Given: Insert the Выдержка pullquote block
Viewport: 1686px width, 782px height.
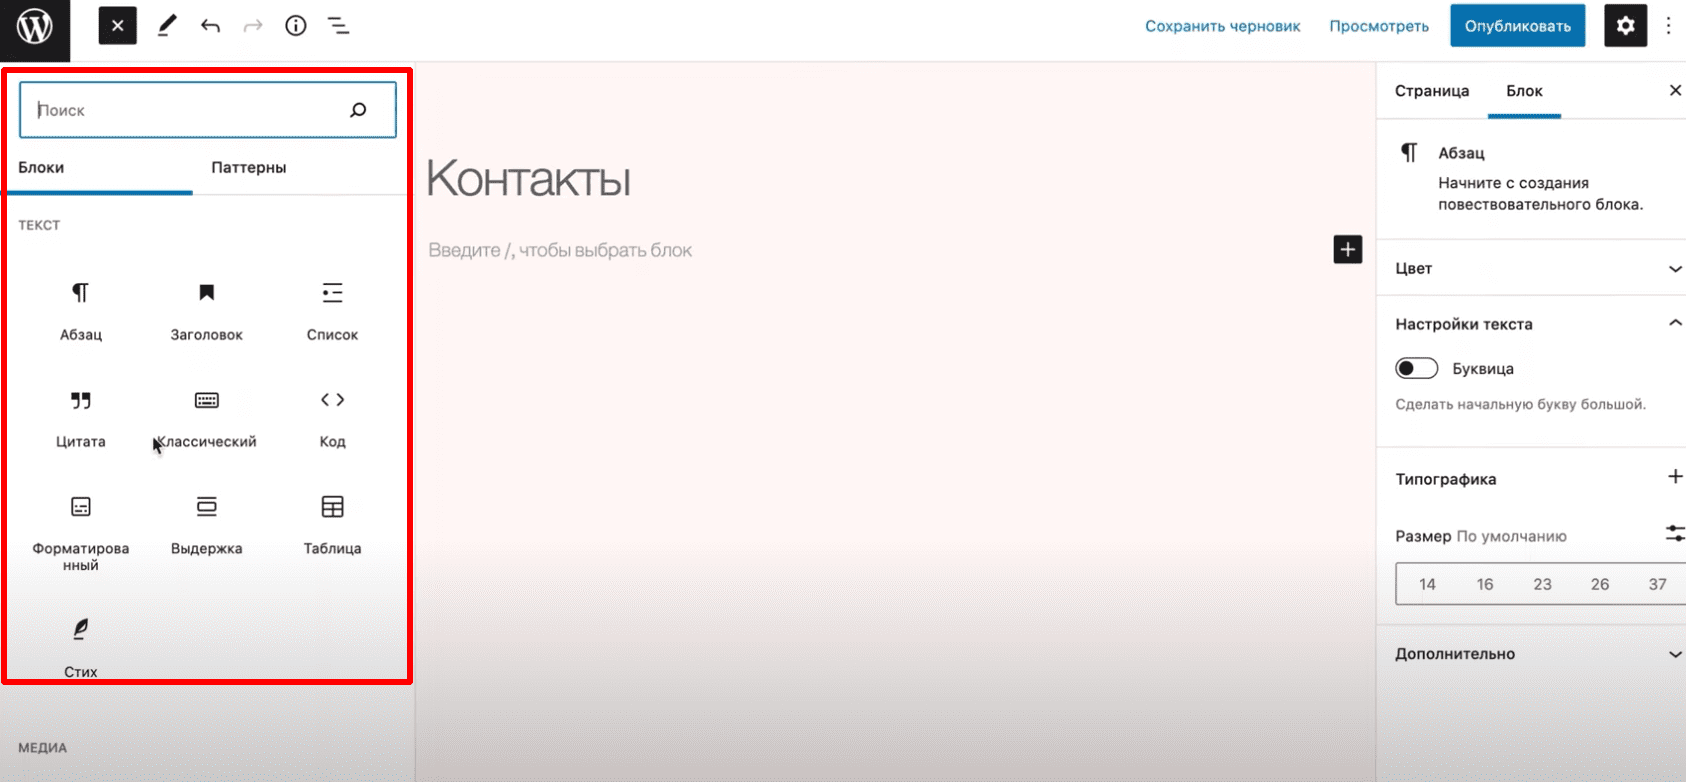Looking at the screenshot, I should [207, 525].
